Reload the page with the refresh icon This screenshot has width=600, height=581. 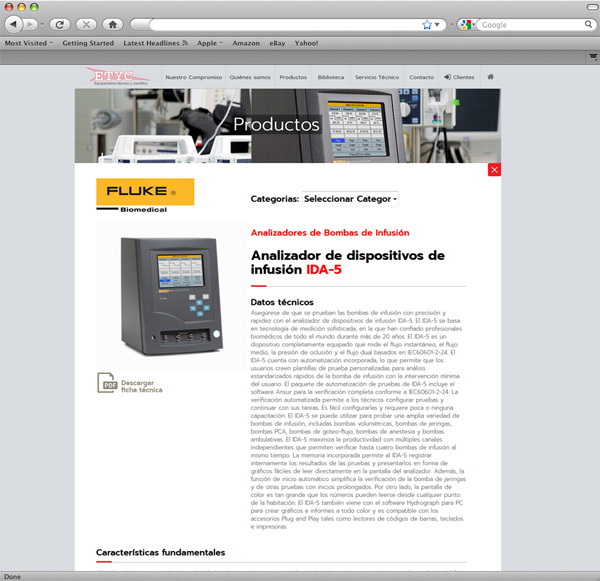58,24
